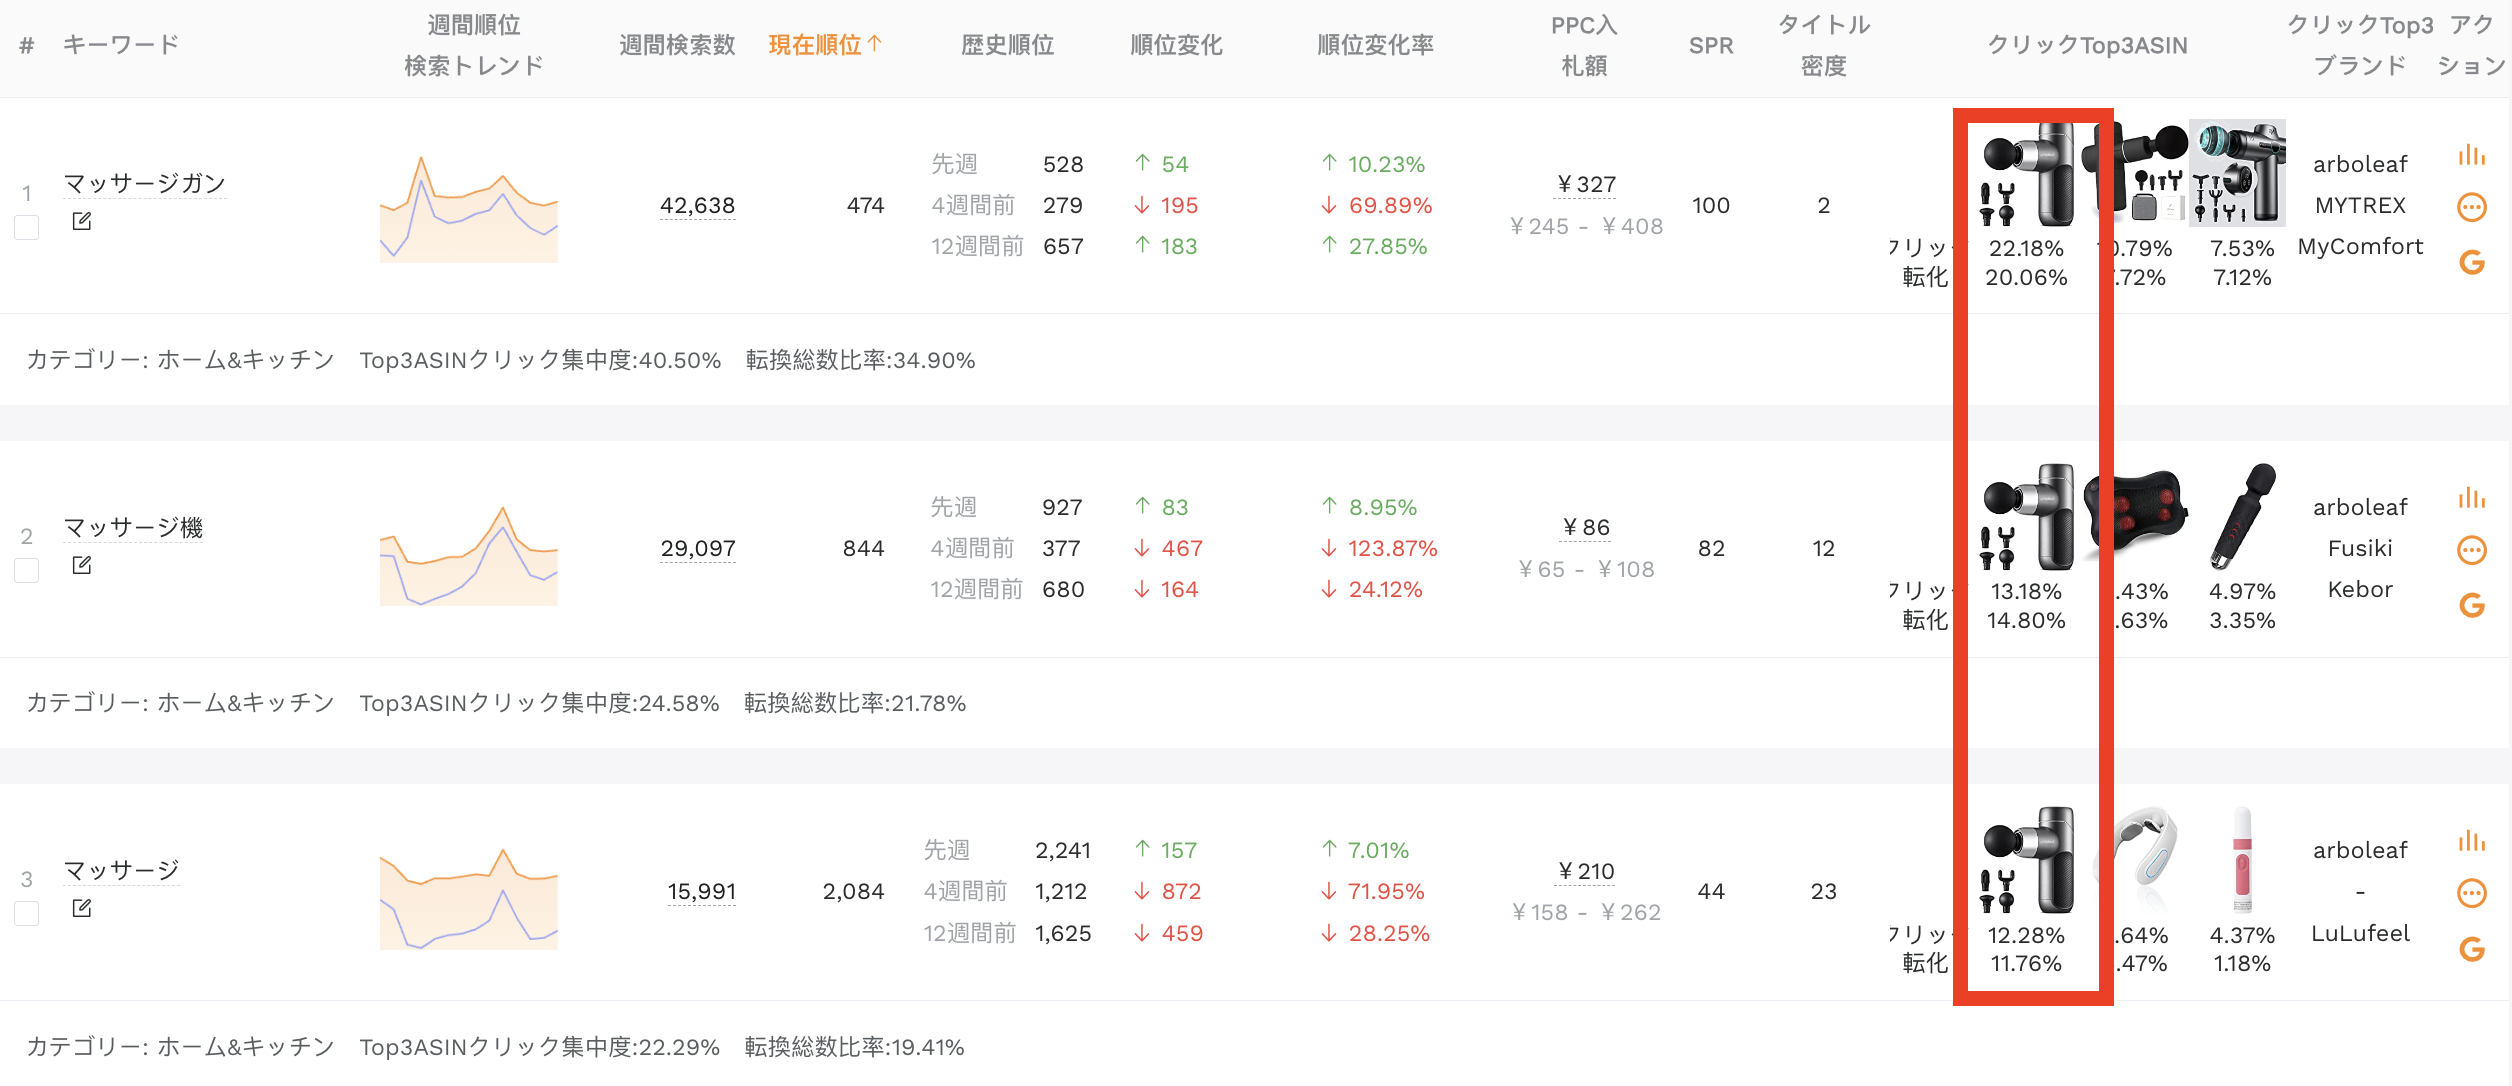Click PPC bid amount ¥327
The width and height of the screenshot is (2512, 1086).
pyautogui.click(x=1586, y=185)
